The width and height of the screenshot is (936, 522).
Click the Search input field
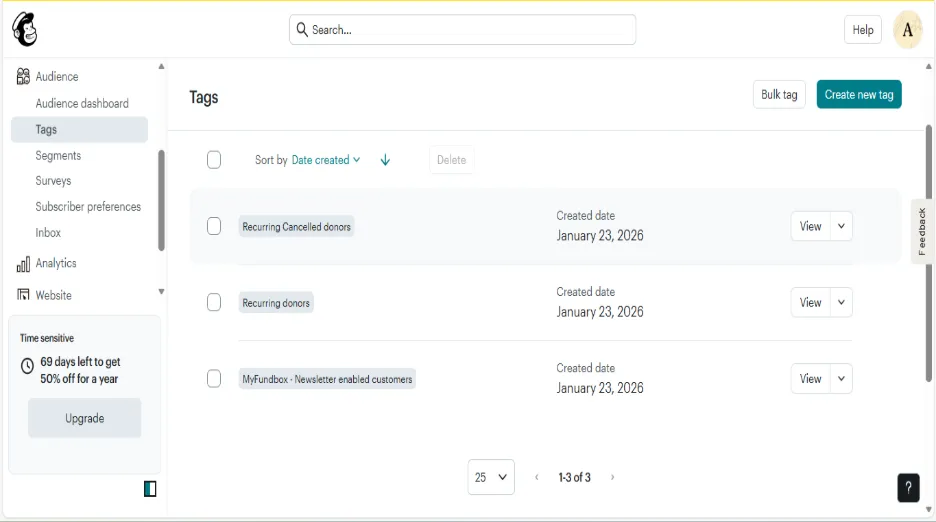click(463, 30)
